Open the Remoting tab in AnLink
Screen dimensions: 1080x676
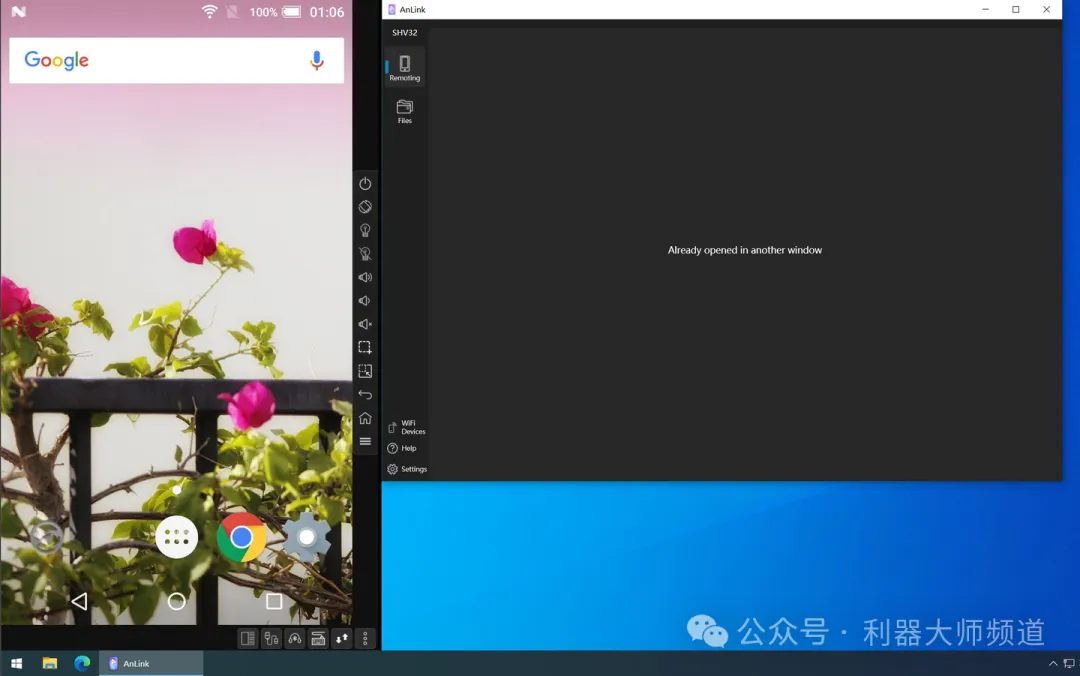404,68
